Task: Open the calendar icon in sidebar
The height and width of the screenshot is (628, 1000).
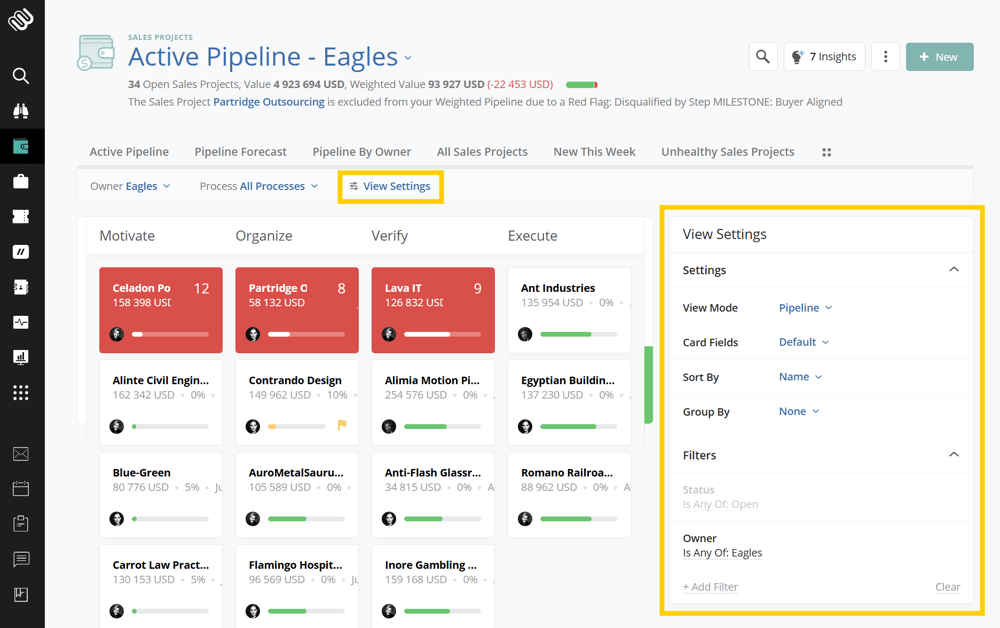Action: (21, 489)
